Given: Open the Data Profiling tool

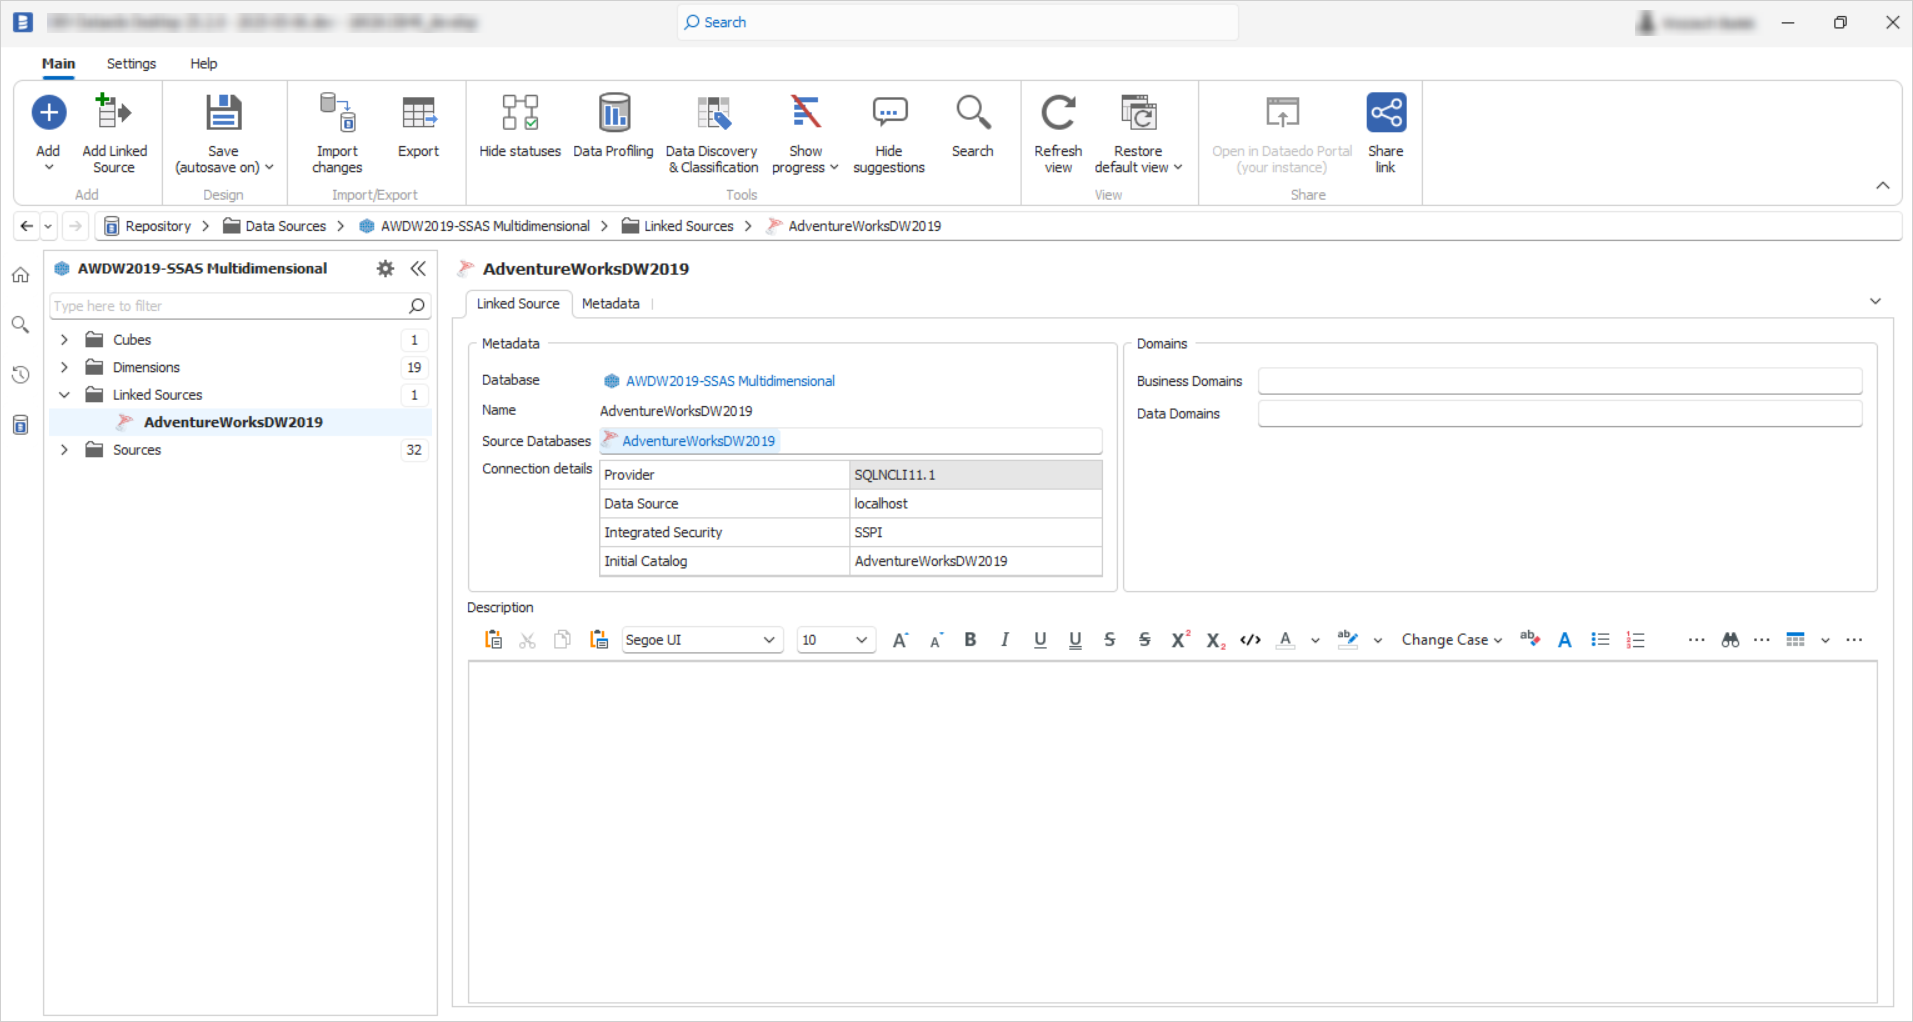Looking at the screenshot, I should click(x=613, y=126).
